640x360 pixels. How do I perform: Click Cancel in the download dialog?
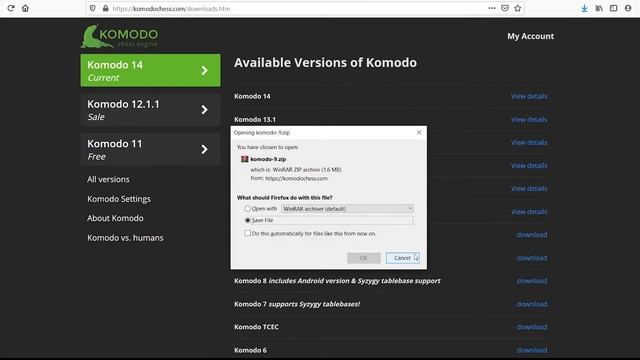[402, 258]
